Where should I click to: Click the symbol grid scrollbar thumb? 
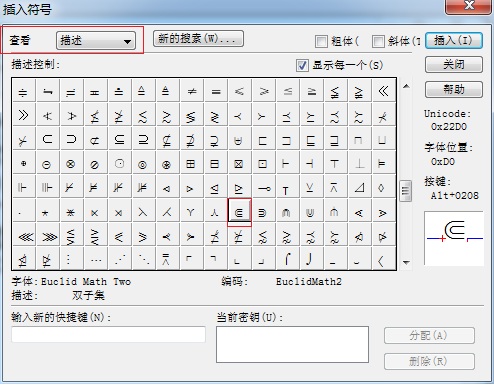(x=406, y=191)
